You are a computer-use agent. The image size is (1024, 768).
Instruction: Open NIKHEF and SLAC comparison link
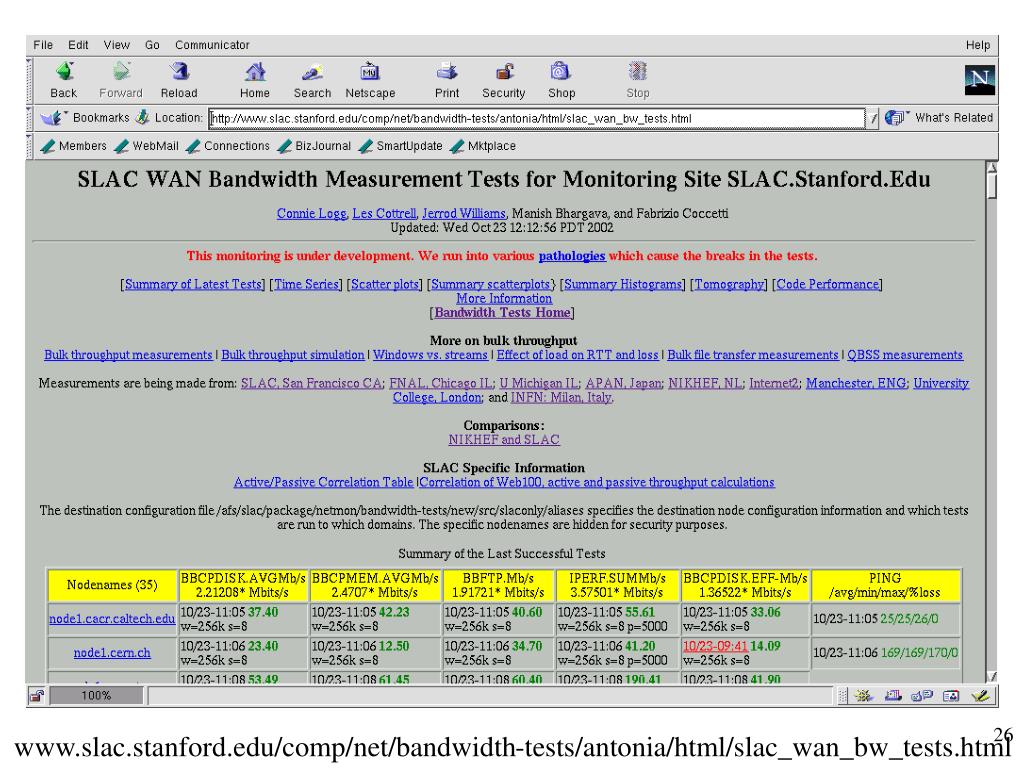504,440
